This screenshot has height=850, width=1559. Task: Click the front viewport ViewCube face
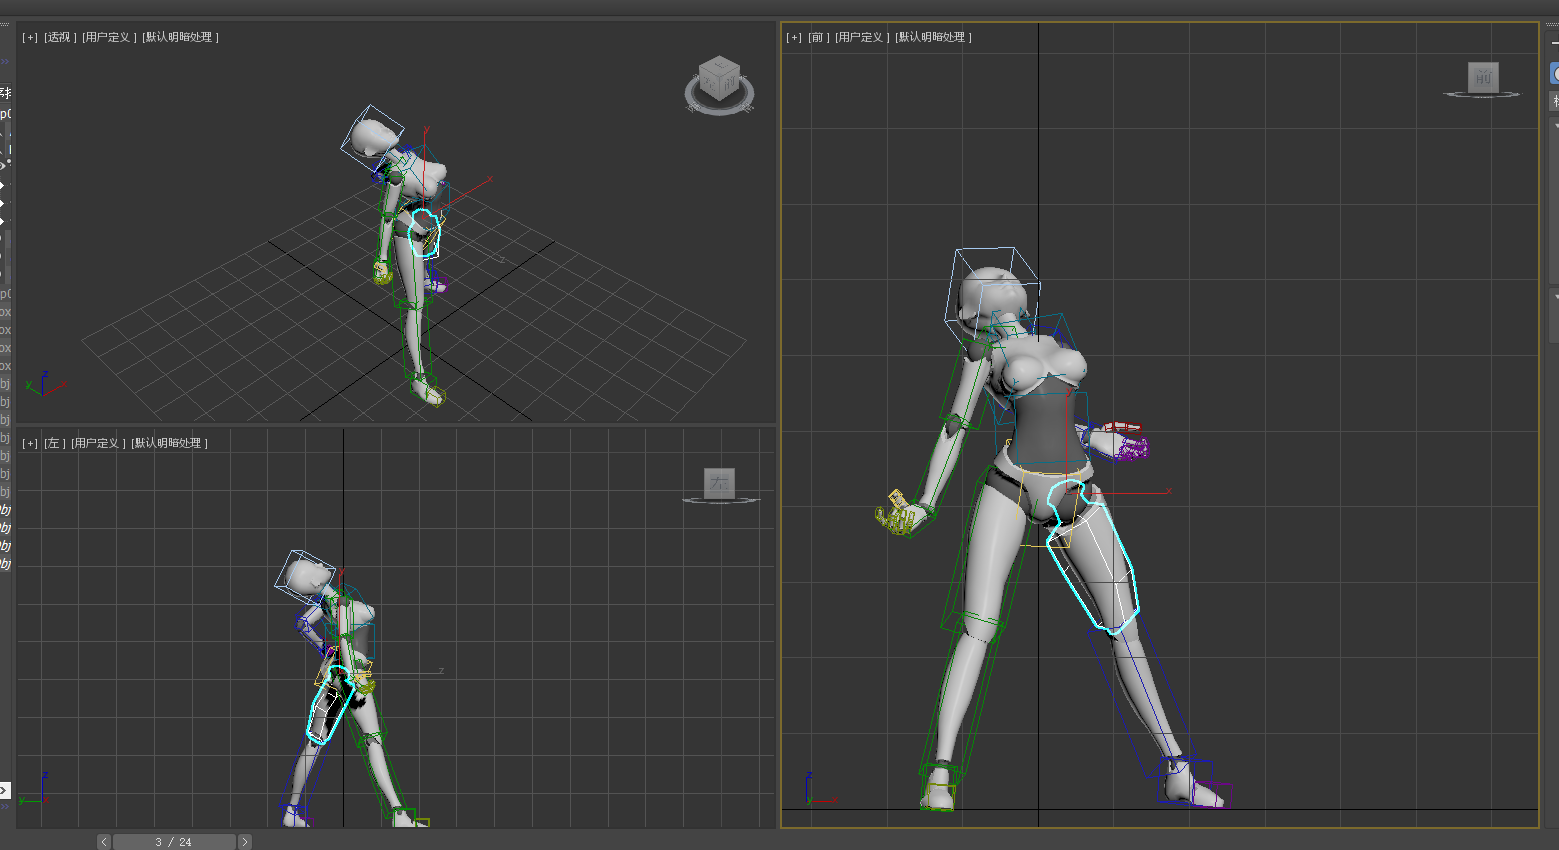click(1483, 77)
